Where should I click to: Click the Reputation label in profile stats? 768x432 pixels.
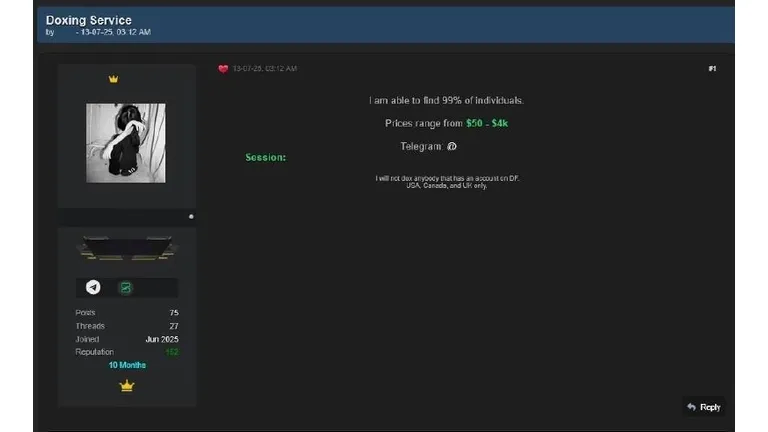point(95,352)
